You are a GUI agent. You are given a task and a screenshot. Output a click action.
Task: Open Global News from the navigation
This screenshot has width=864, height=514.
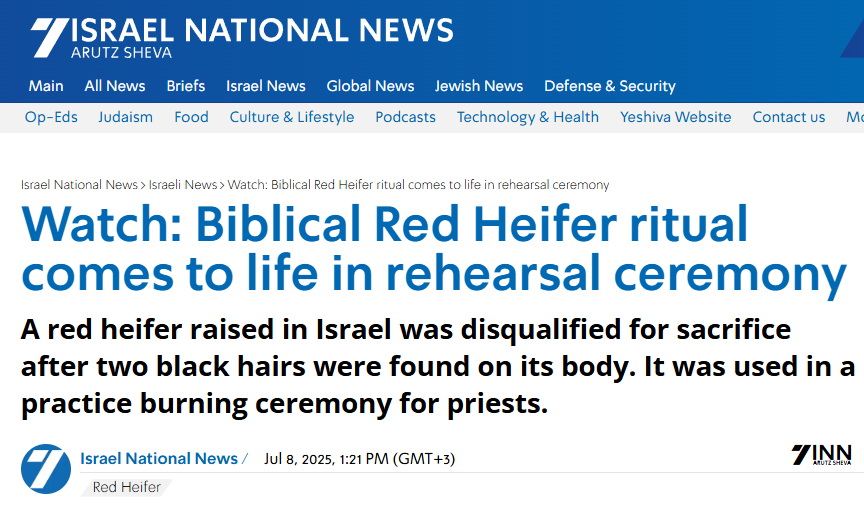point(370,86)
